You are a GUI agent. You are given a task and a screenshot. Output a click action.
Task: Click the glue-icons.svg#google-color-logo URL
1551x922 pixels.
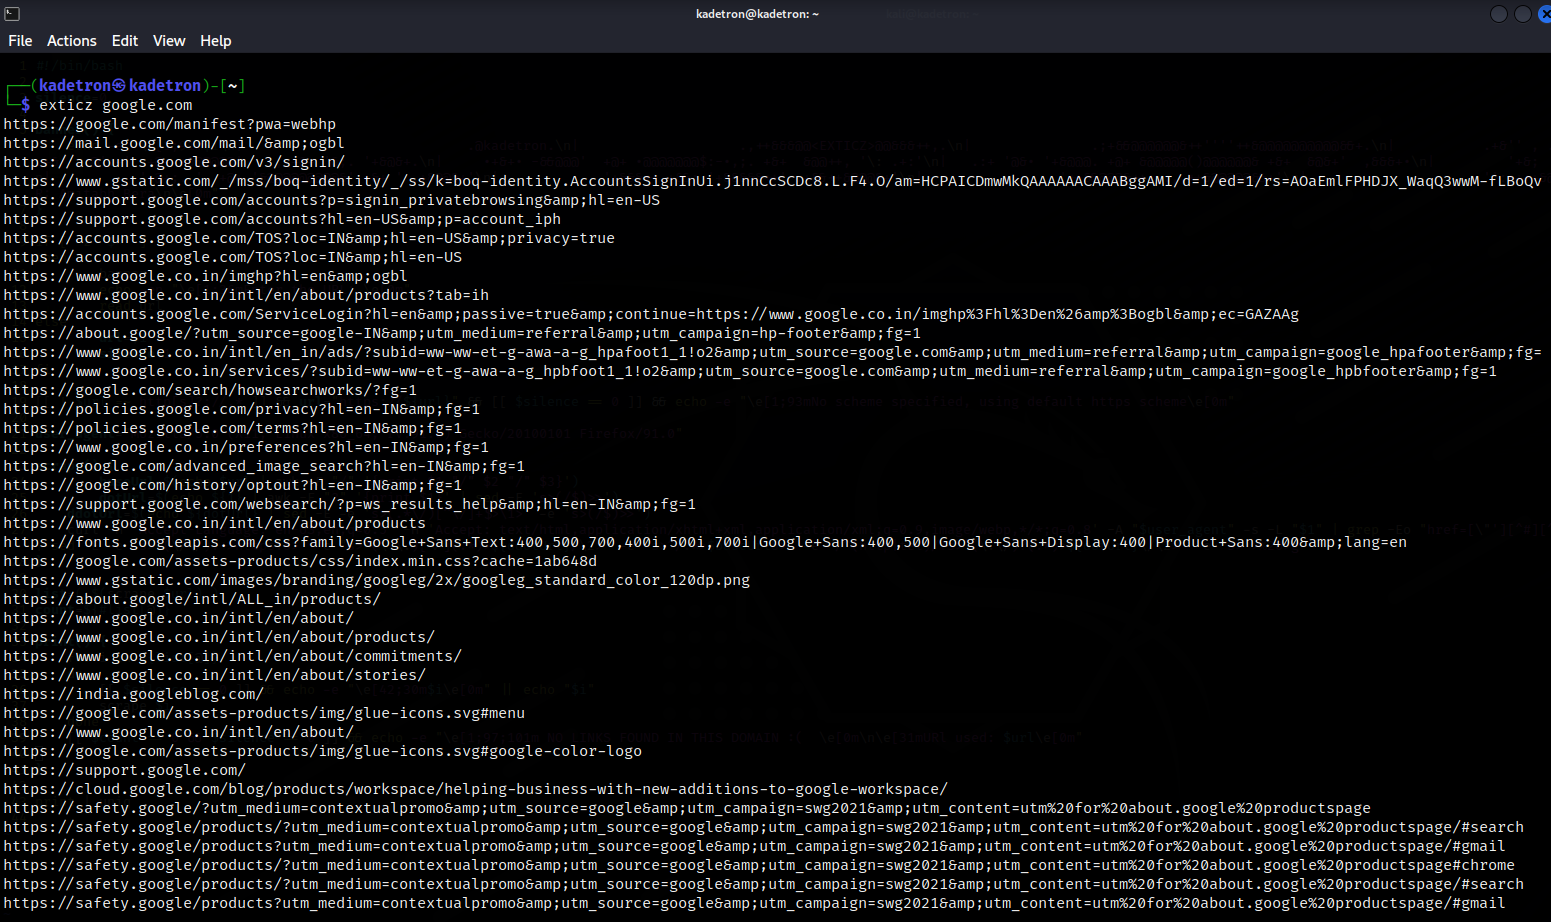click(323, 751)
